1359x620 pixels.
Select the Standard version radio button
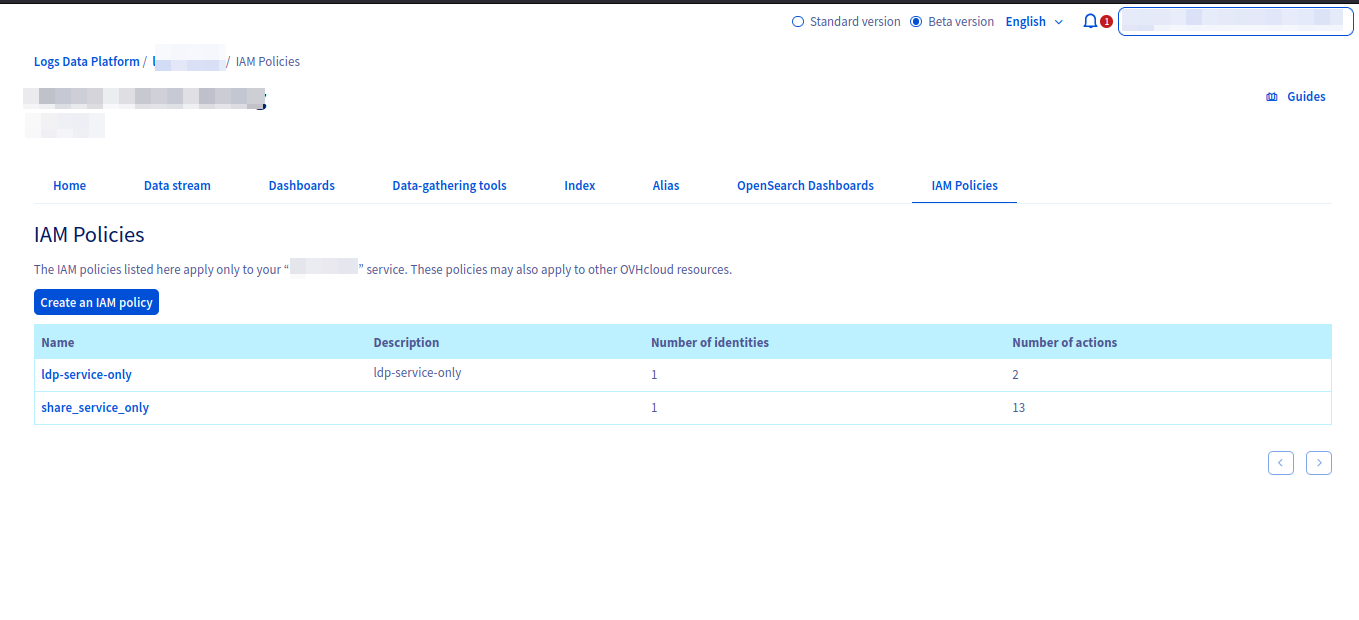coord(798,22)
